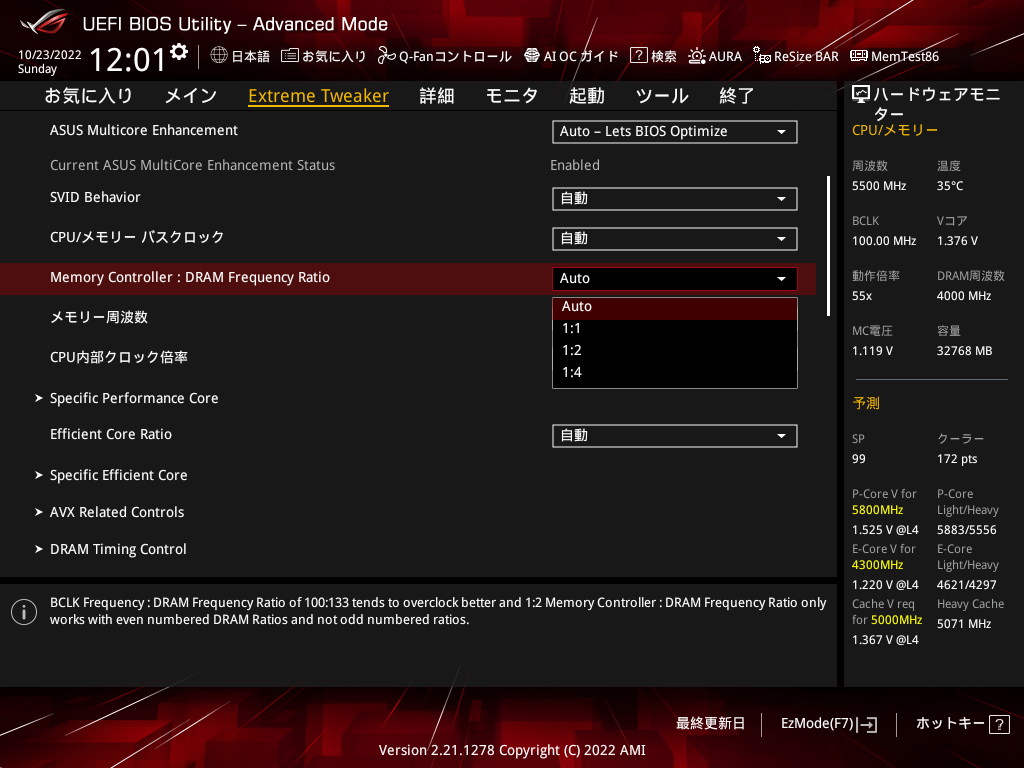Expand AVX Related Controls submenu
Viewport: 1024px width, 768px height.
[x=117, y=512]
